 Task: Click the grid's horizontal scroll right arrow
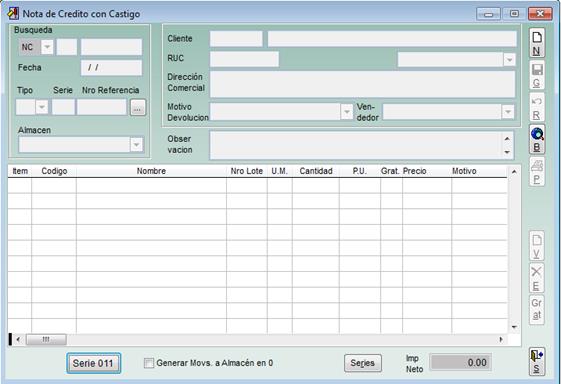point(501,339)
